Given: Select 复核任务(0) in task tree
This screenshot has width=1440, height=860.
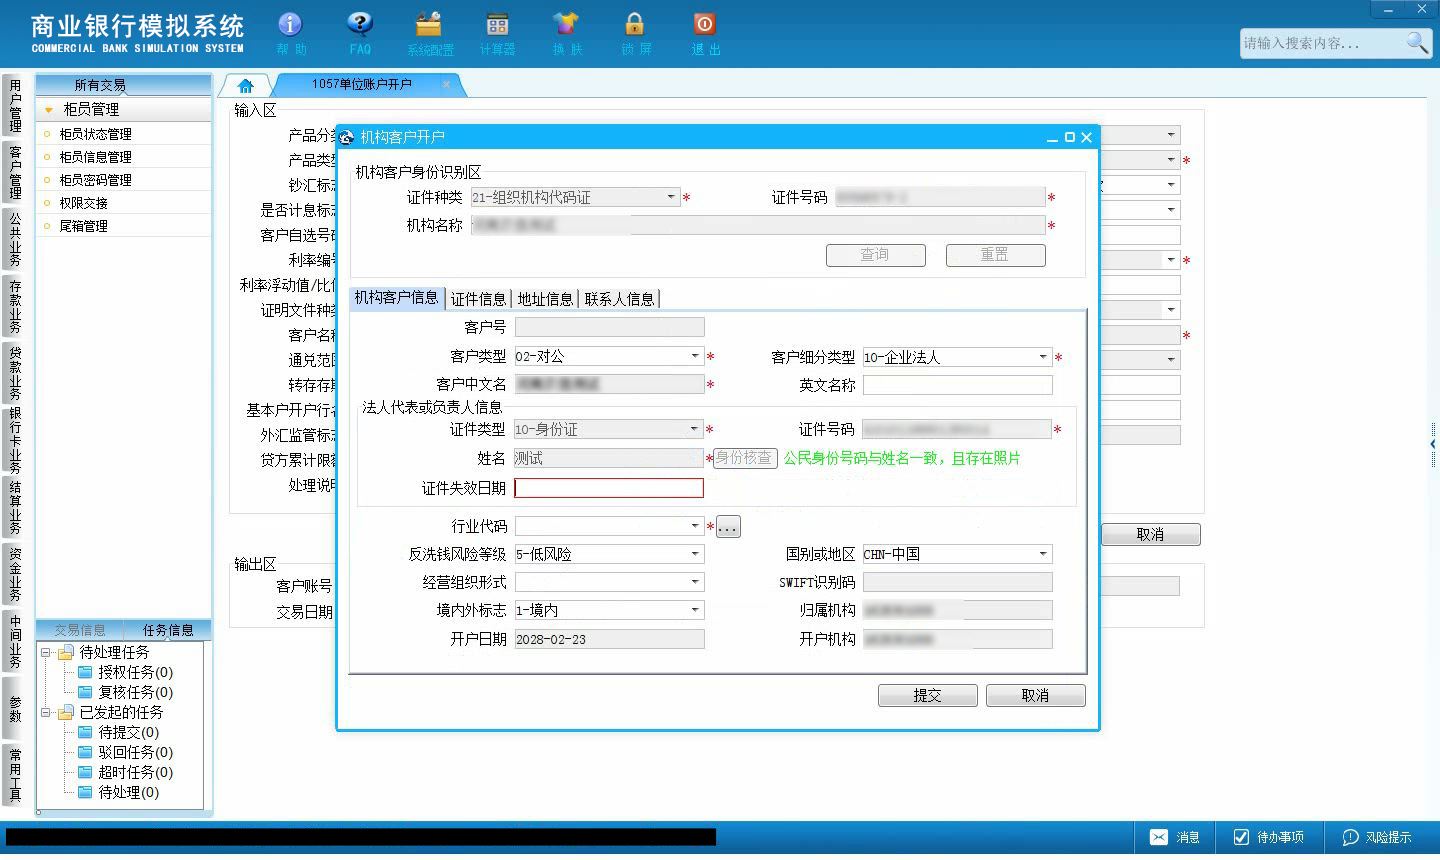Looking at the screenshot, I should (x=135, y=692).
